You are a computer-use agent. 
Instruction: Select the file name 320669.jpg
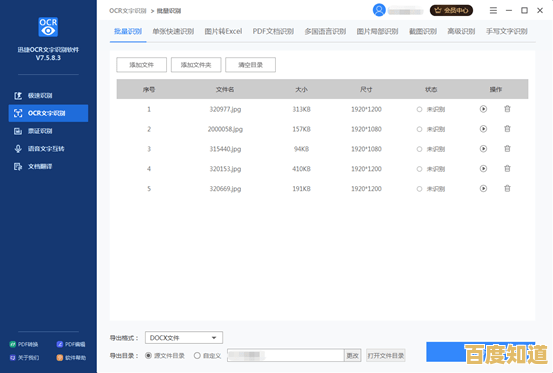point(225,189)
